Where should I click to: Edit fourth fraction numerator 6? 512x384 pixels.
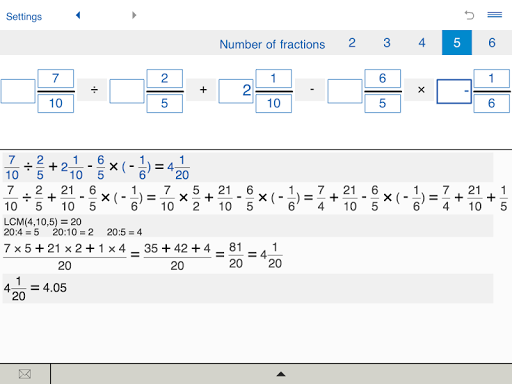point(383,78)
